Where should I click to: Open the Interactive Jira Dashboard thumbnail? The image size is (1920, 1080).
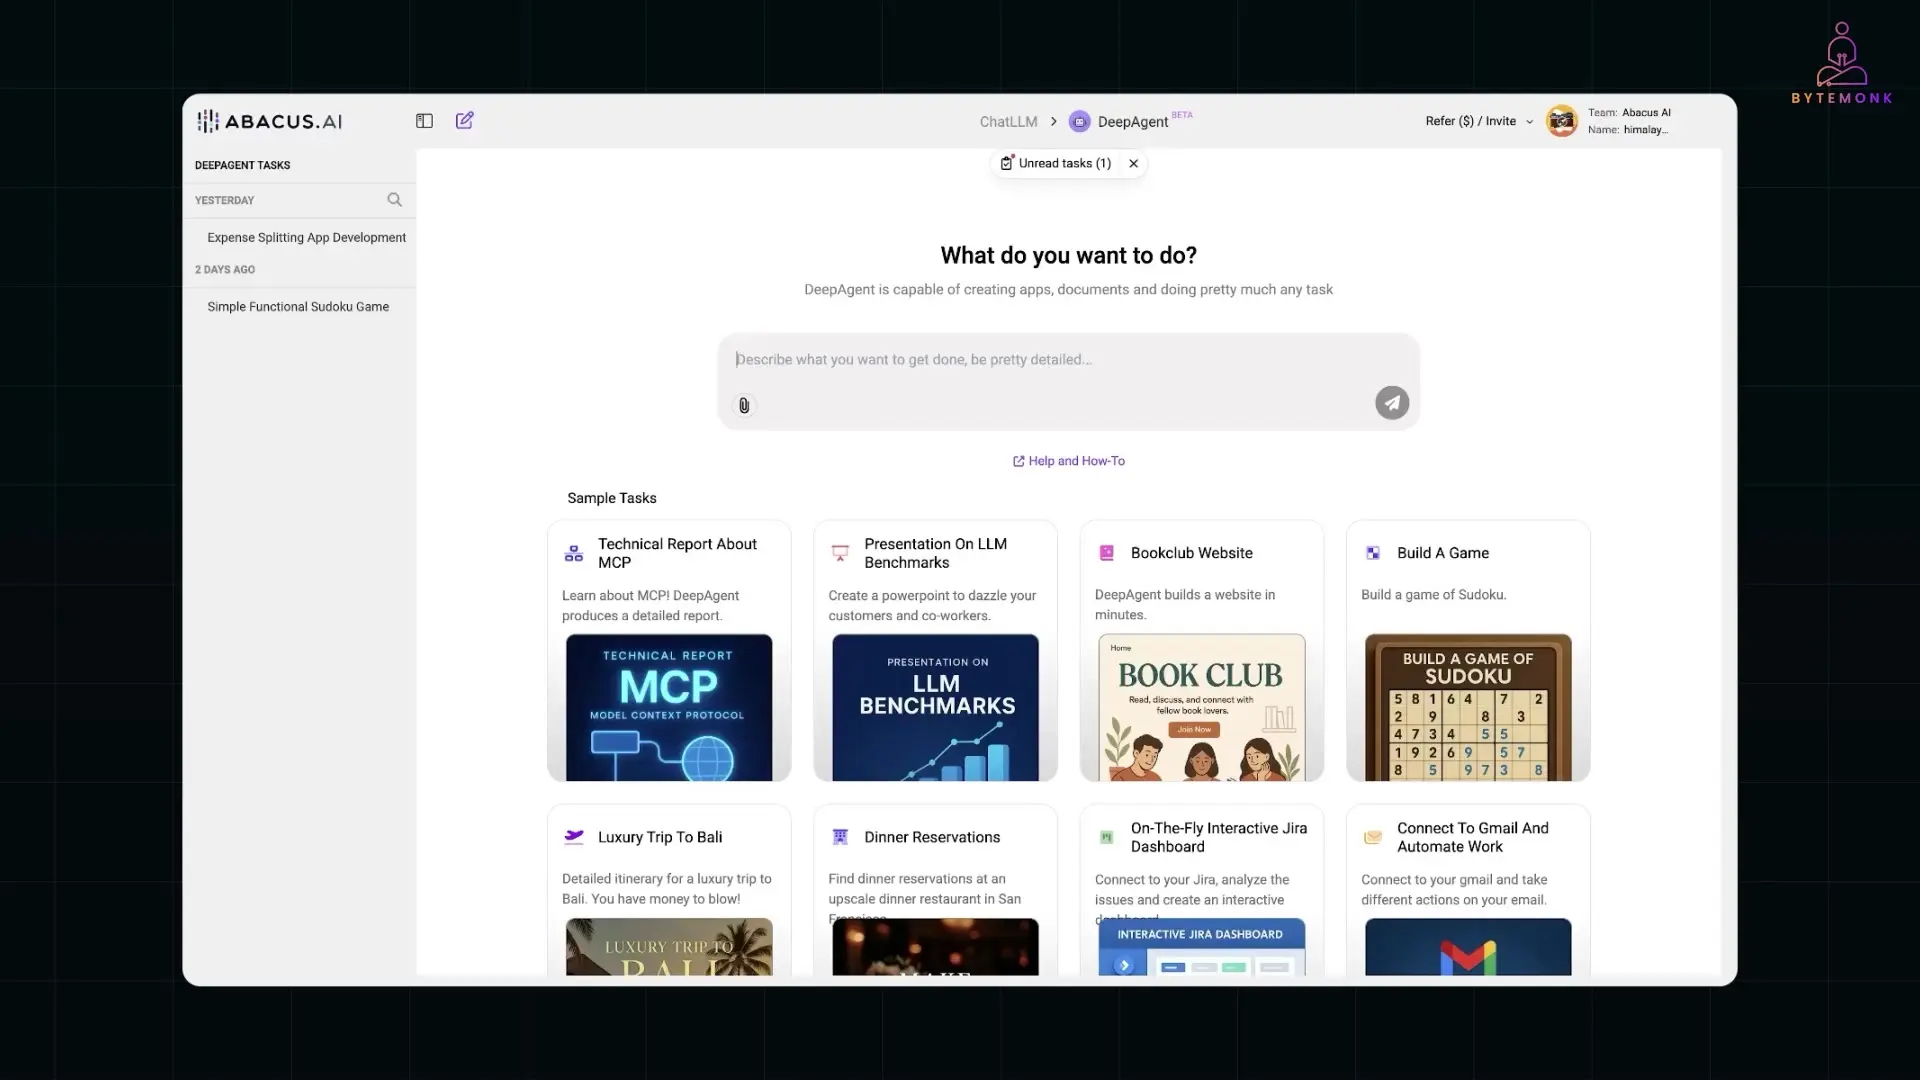[1201, 946]
